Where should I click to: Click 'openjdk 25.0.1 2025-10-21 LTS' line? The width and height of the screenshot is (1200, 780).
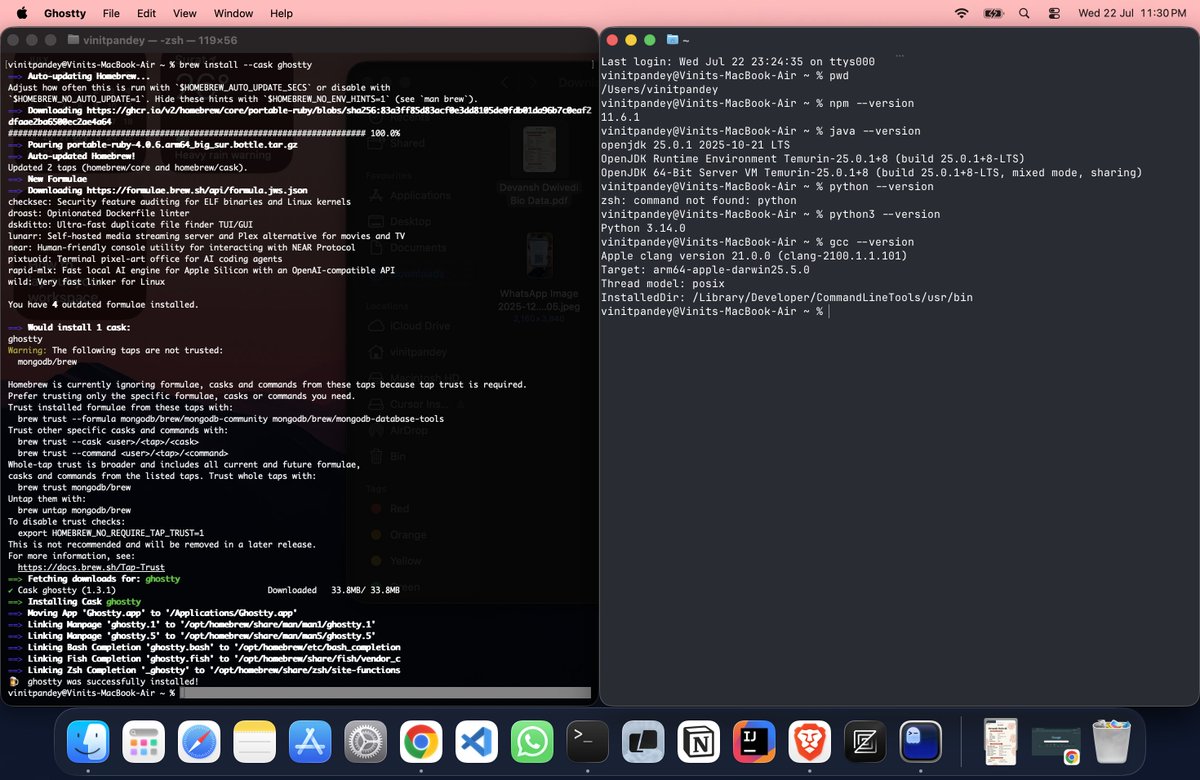point(697,145)
